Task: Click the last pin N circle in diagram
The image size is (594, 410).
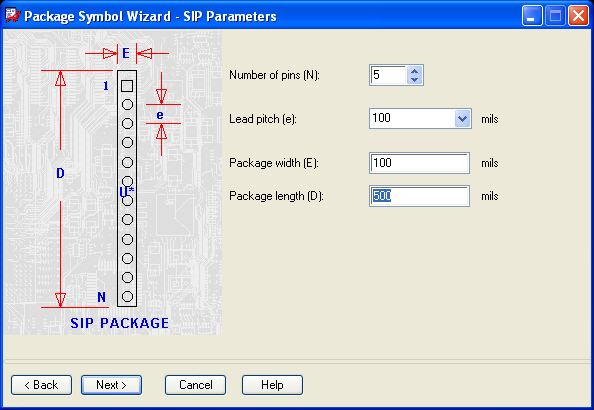Action: pos(127,296)
